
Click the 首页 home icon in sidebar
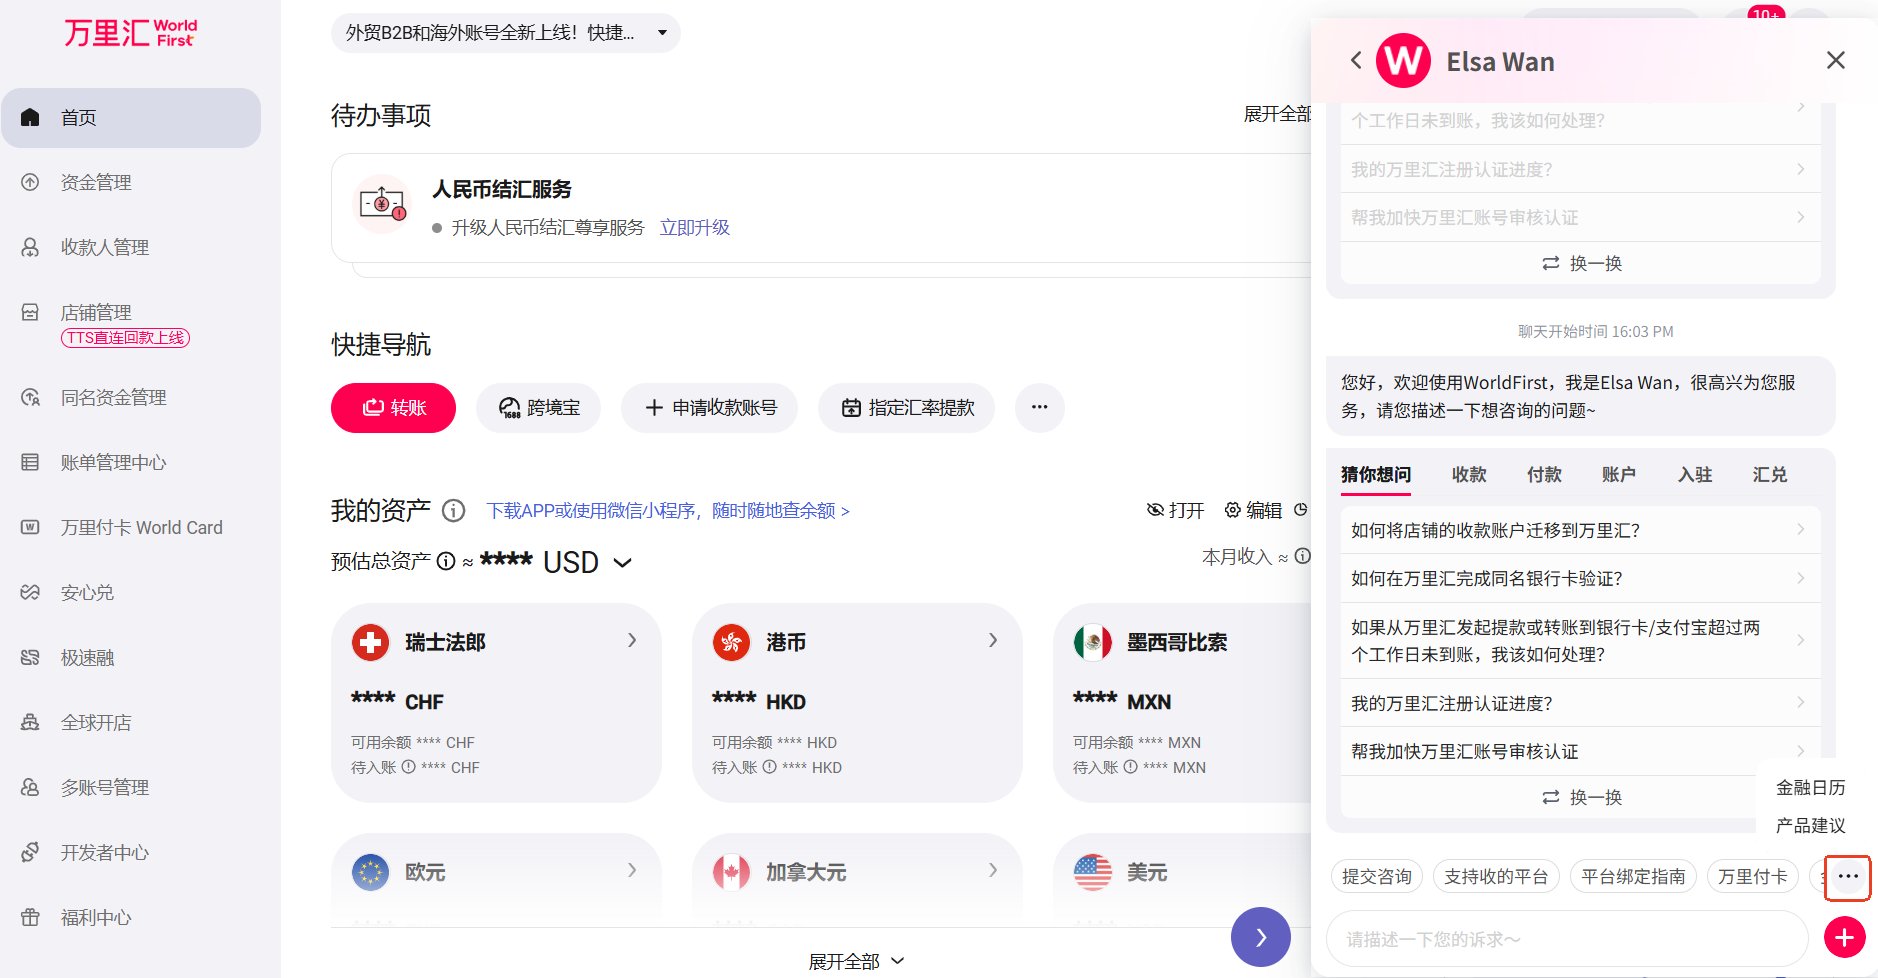tap(30, 117)
